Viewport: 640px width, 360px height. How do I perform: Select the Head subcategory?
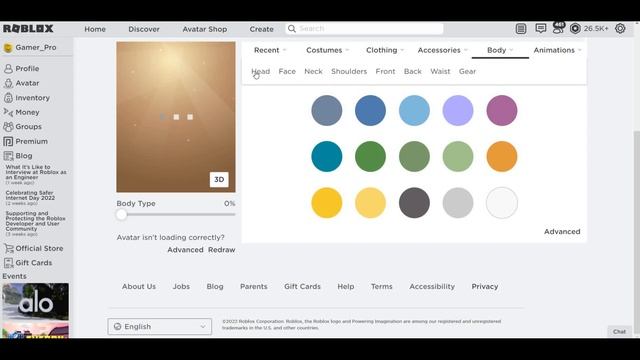(x=260, y=71)
